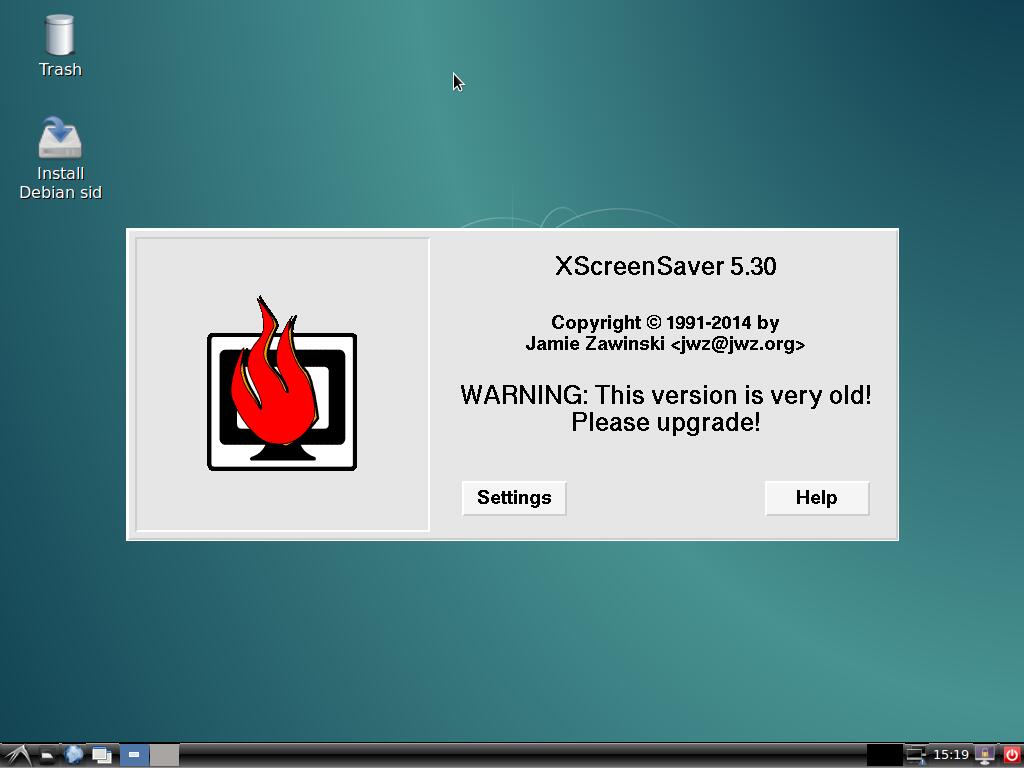Click the WARNING: This version is very old! text
The height and width of the screenshot is (768, 1024).
pos(665,395)
